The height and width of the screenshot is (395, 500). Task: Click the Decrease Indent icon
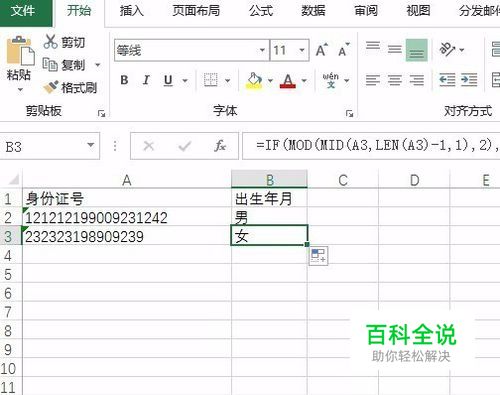447,80
